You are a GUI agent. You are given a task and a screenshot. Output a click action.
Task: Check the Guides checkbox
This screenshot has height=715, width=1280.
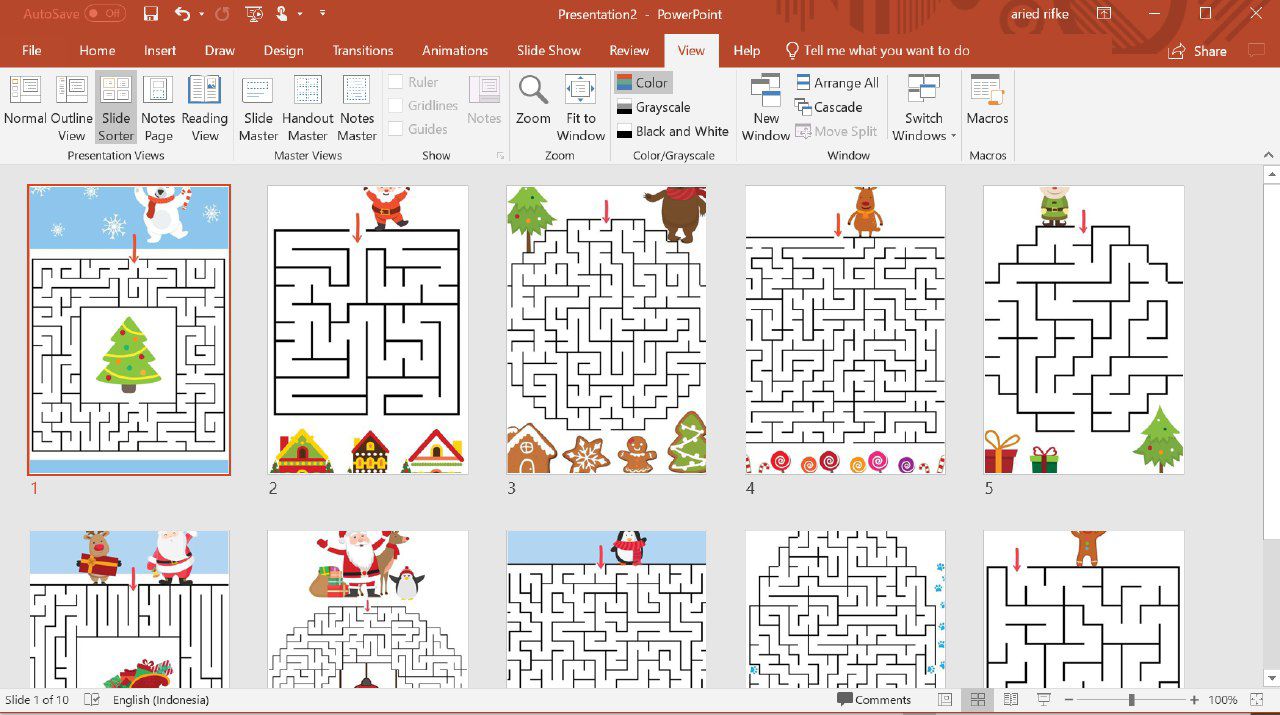click(396, 129)
